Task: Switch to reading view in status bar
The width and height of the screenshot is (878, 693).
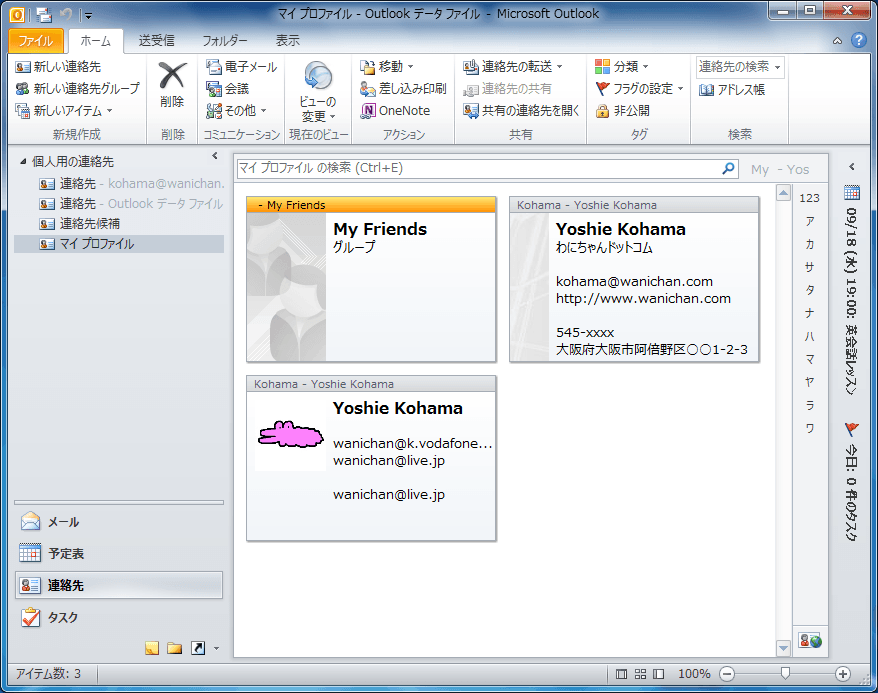Action: (658, 674)
